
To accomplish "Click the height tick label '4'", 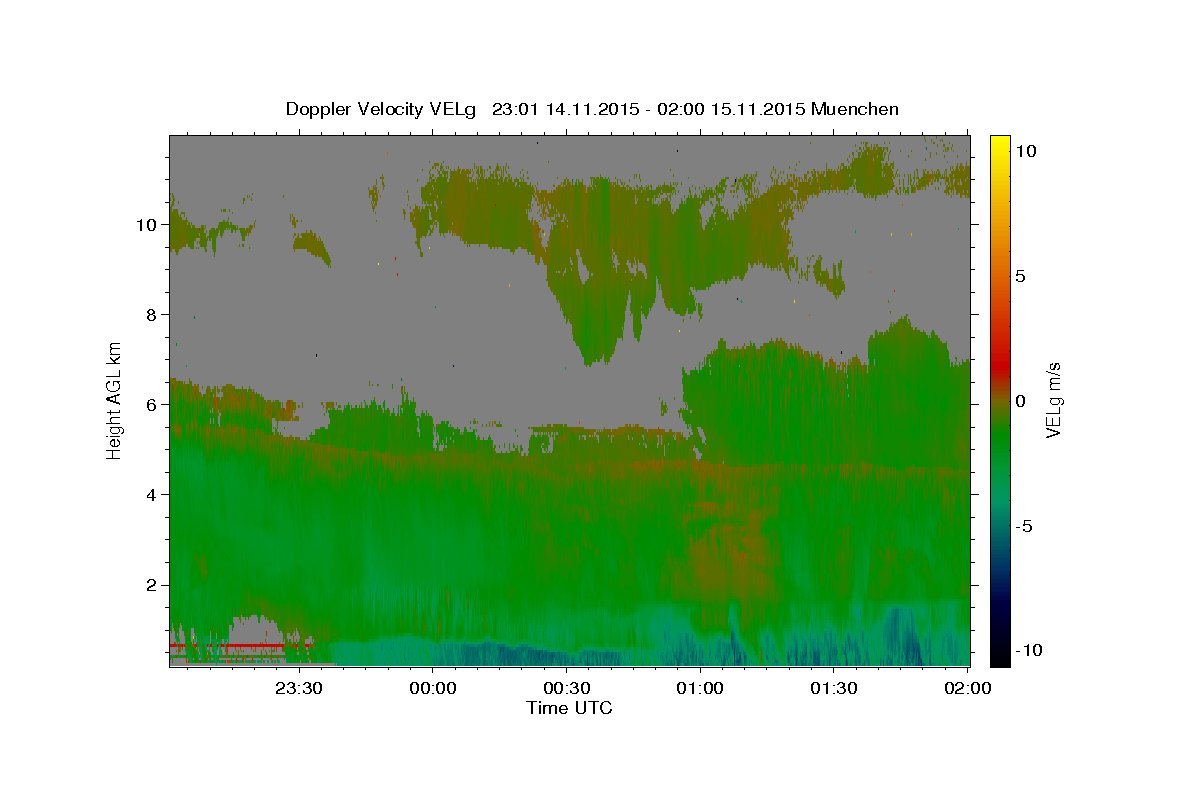I will [x=152, y=494].
